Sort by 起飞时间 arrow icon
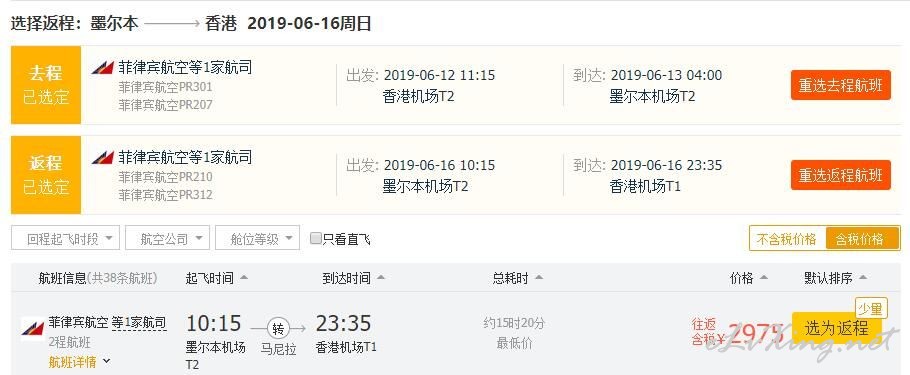The height and width of the screenshot is (375, 910). click(244, 278)
